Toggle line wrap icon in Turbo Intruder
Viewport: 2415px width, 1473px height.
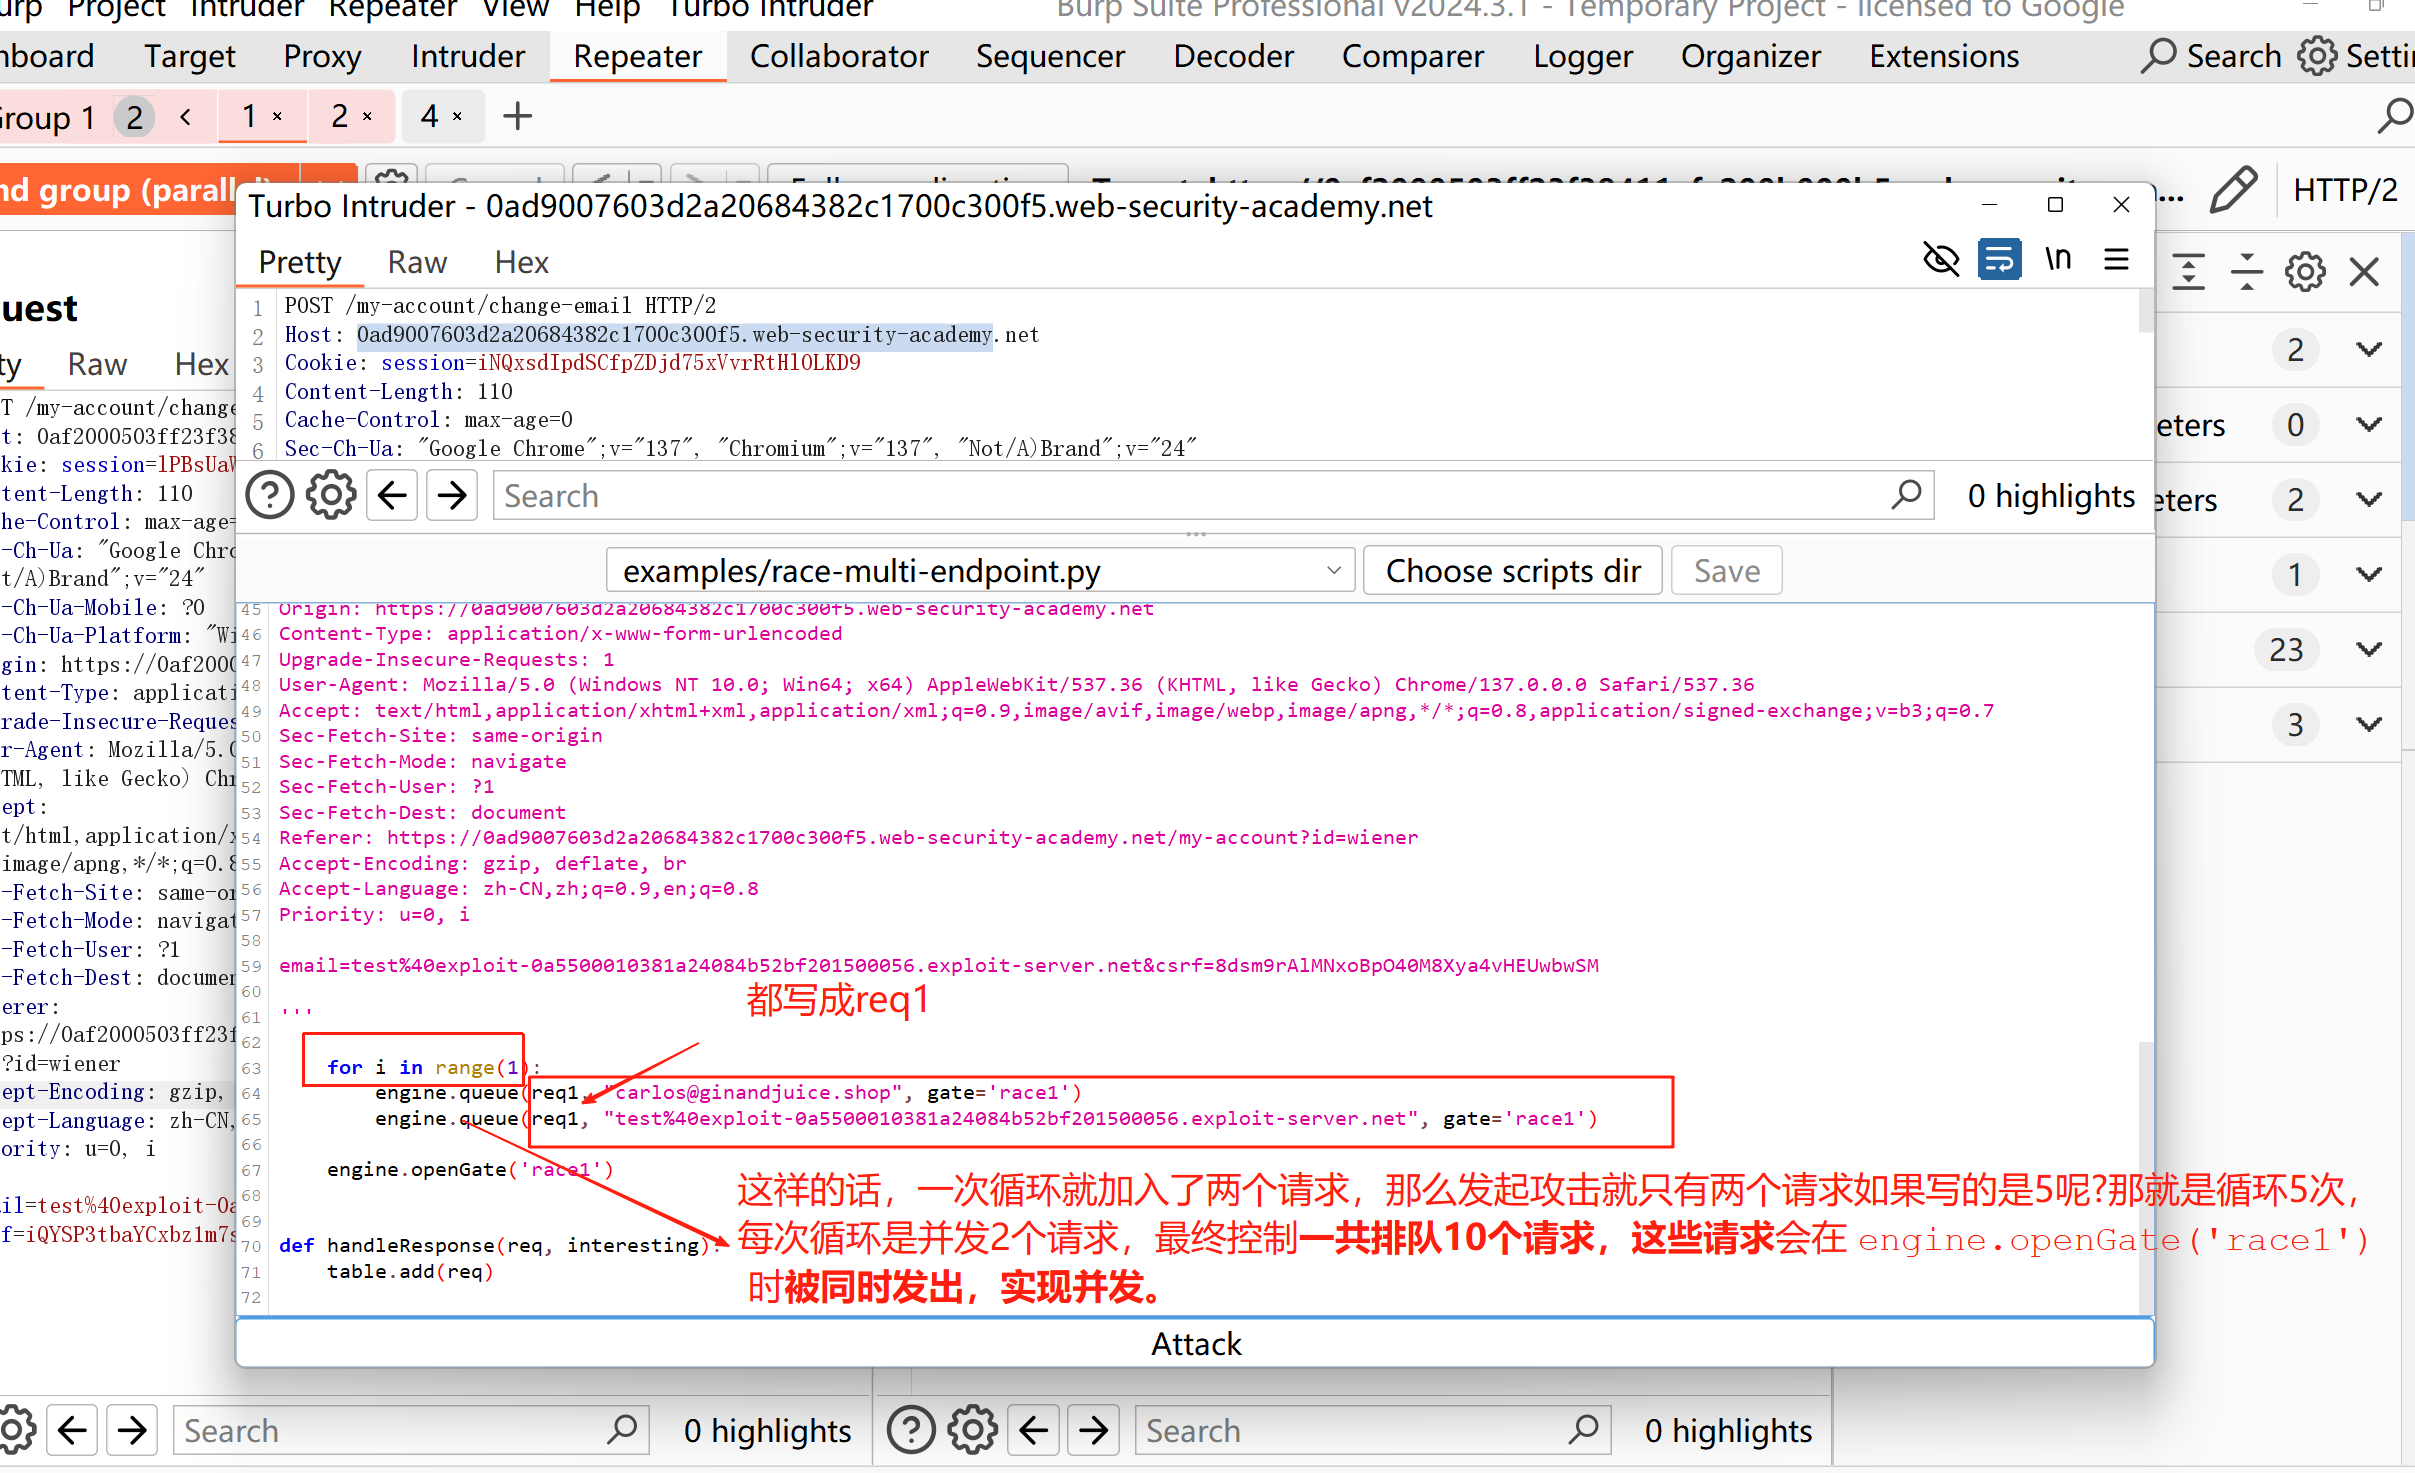(1999, 260)
